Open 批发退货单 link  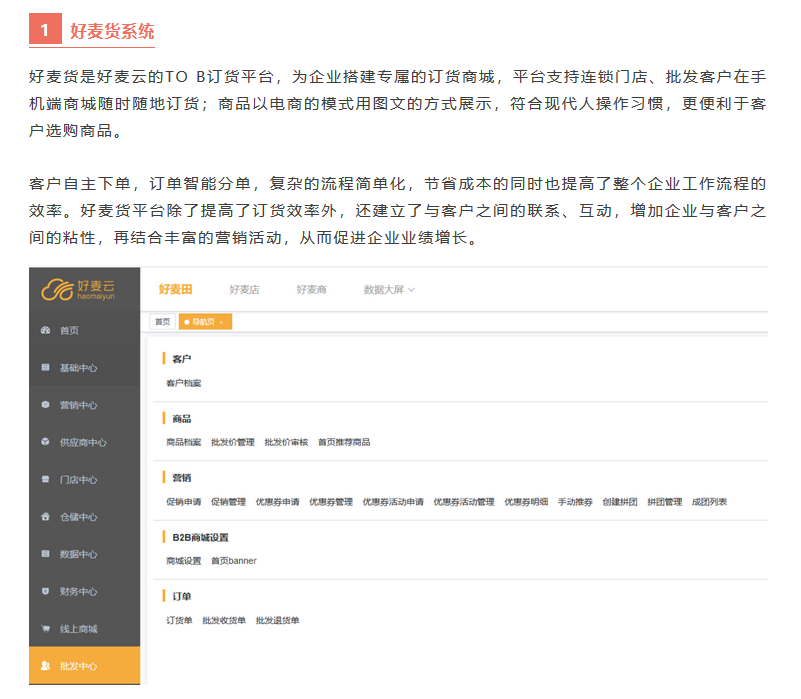[x=277, y=620]
